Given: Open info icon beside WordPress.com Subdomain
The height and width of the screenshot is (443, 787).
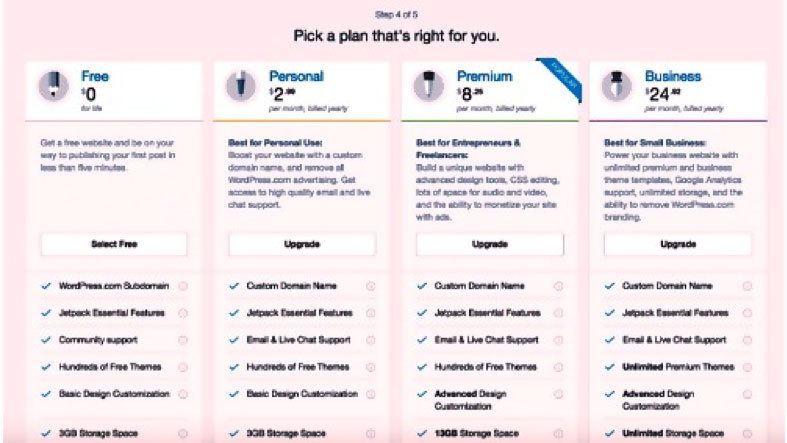Looking at the screenshot, I should coord(183,286).
